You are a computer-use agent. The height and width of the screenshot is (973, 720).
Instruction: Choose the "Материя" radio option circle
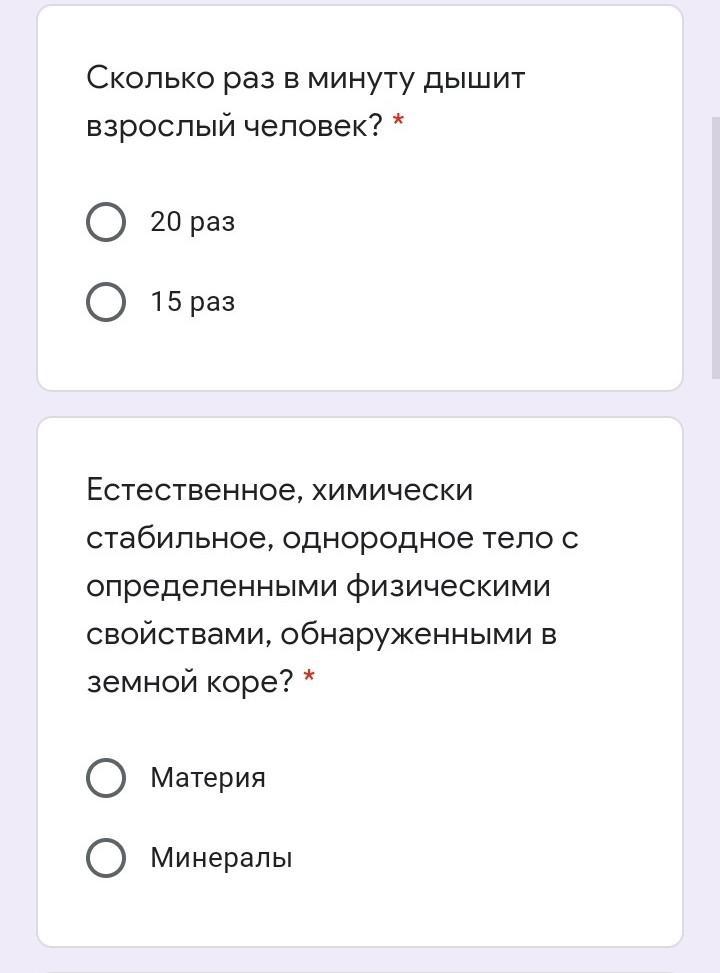(x=106, y=778)
